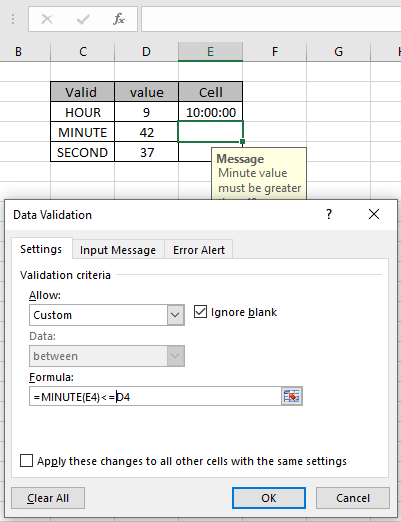Viewport: 401px width, 522px height.
Task: Click the Clear All button
Action: tap(48, 498)
